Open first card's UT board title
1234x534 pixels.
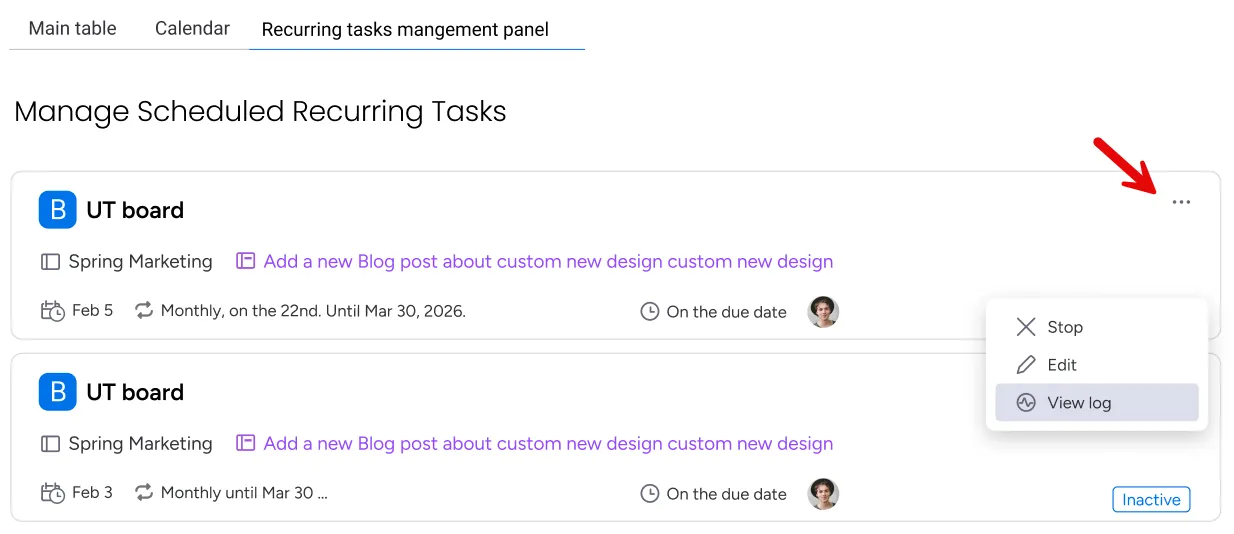coord(135,210)
